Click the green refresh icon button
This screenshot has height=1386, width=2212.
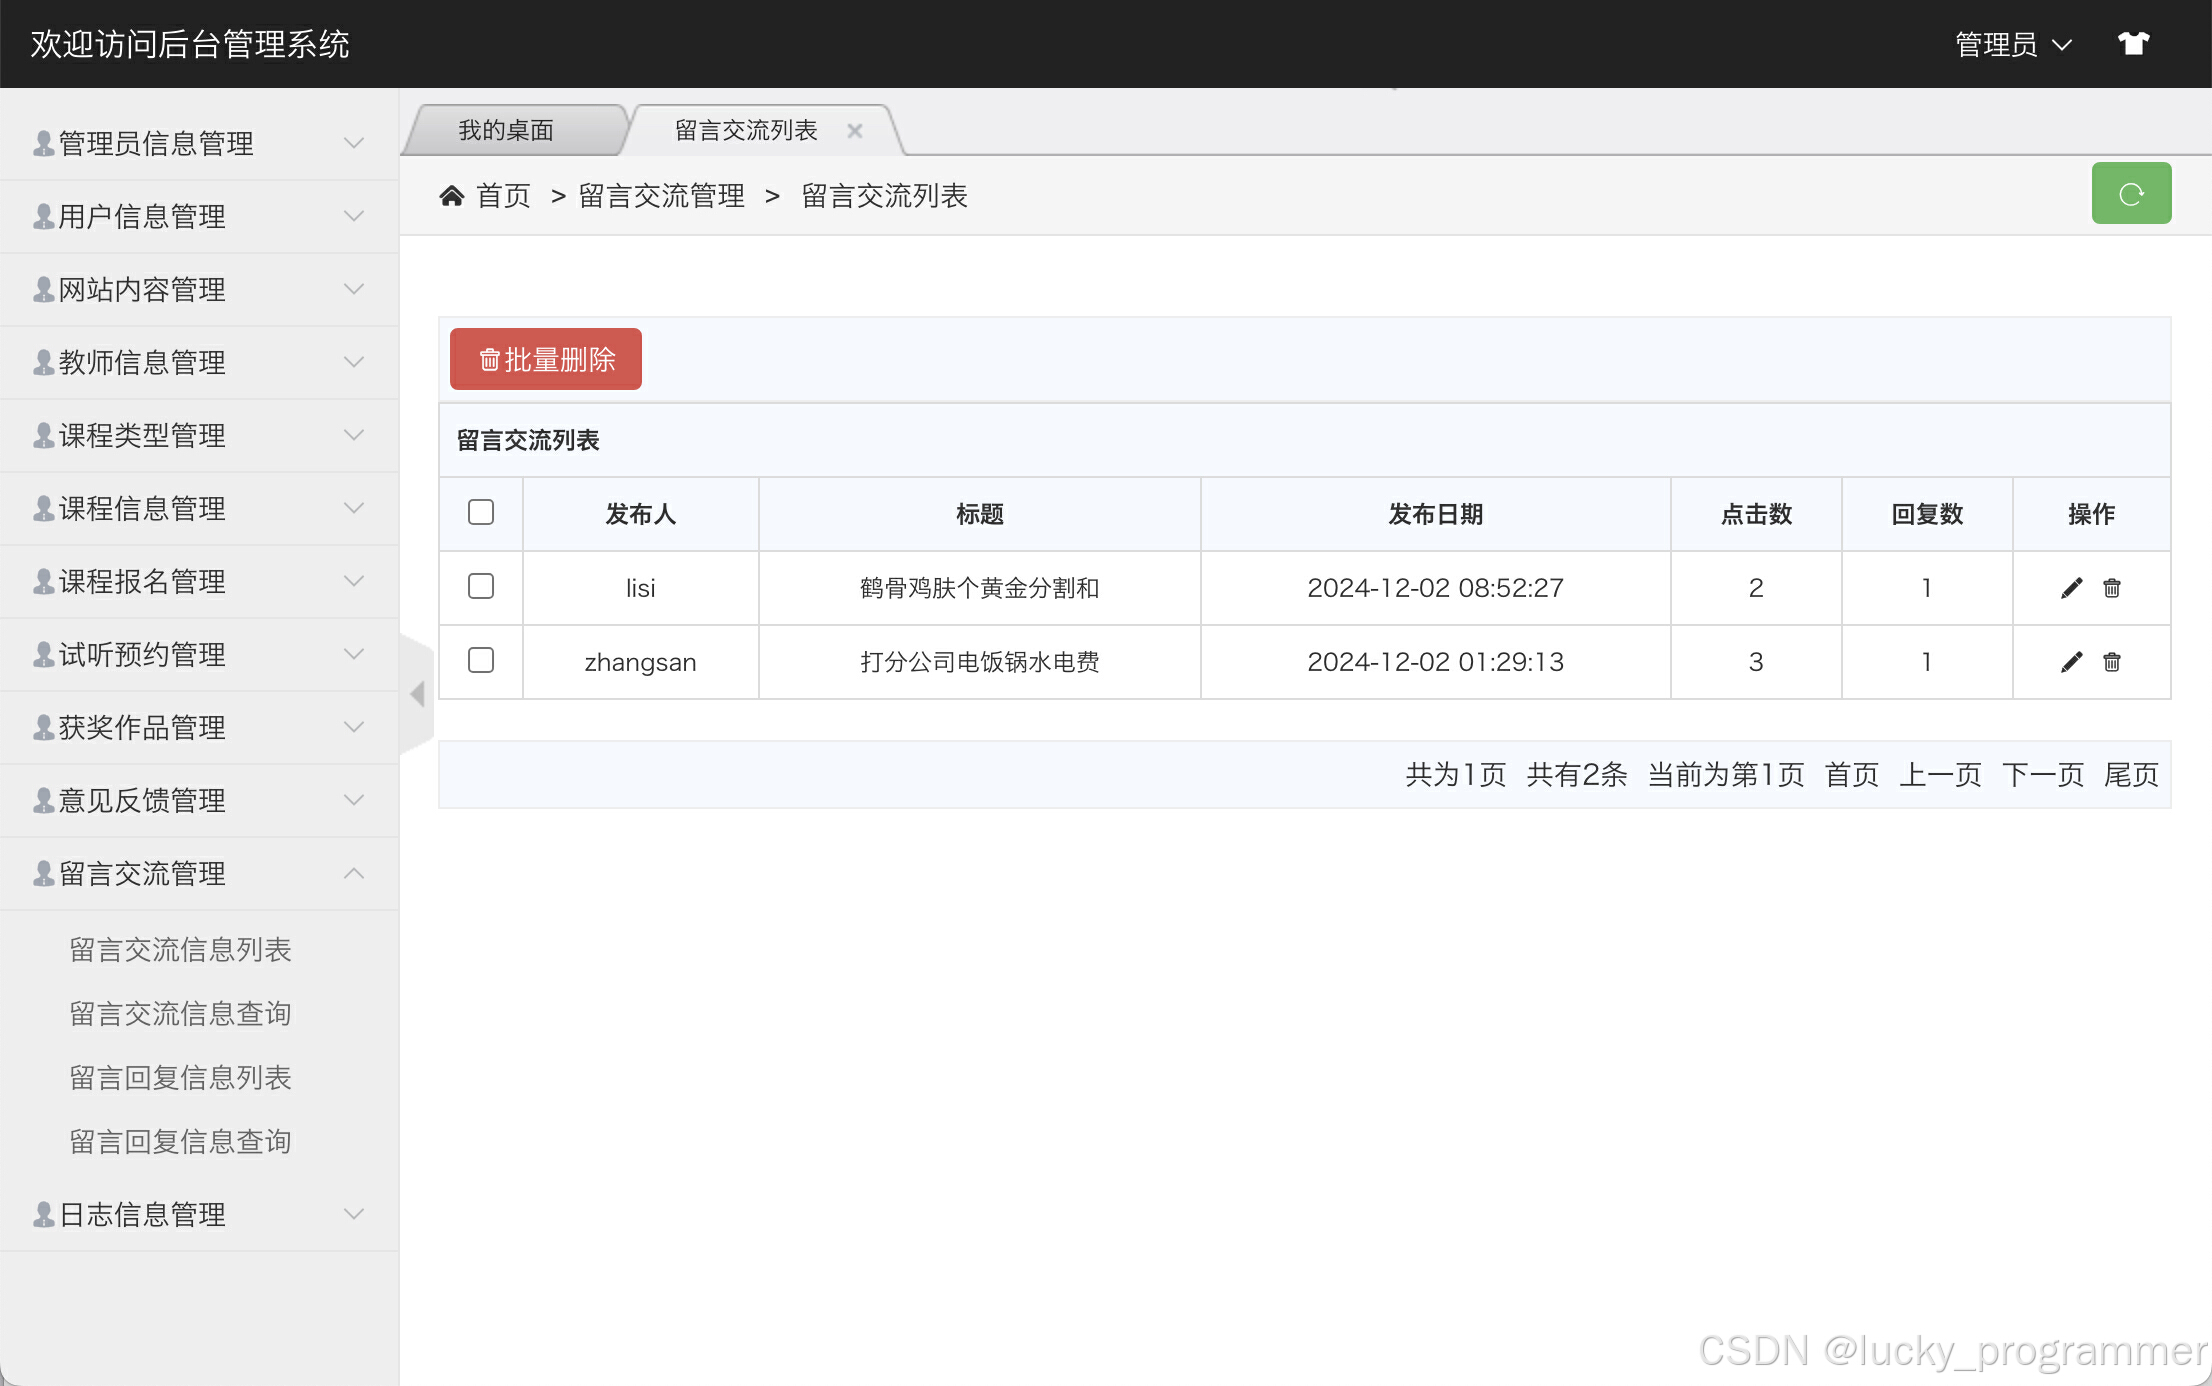point(2130,194)
